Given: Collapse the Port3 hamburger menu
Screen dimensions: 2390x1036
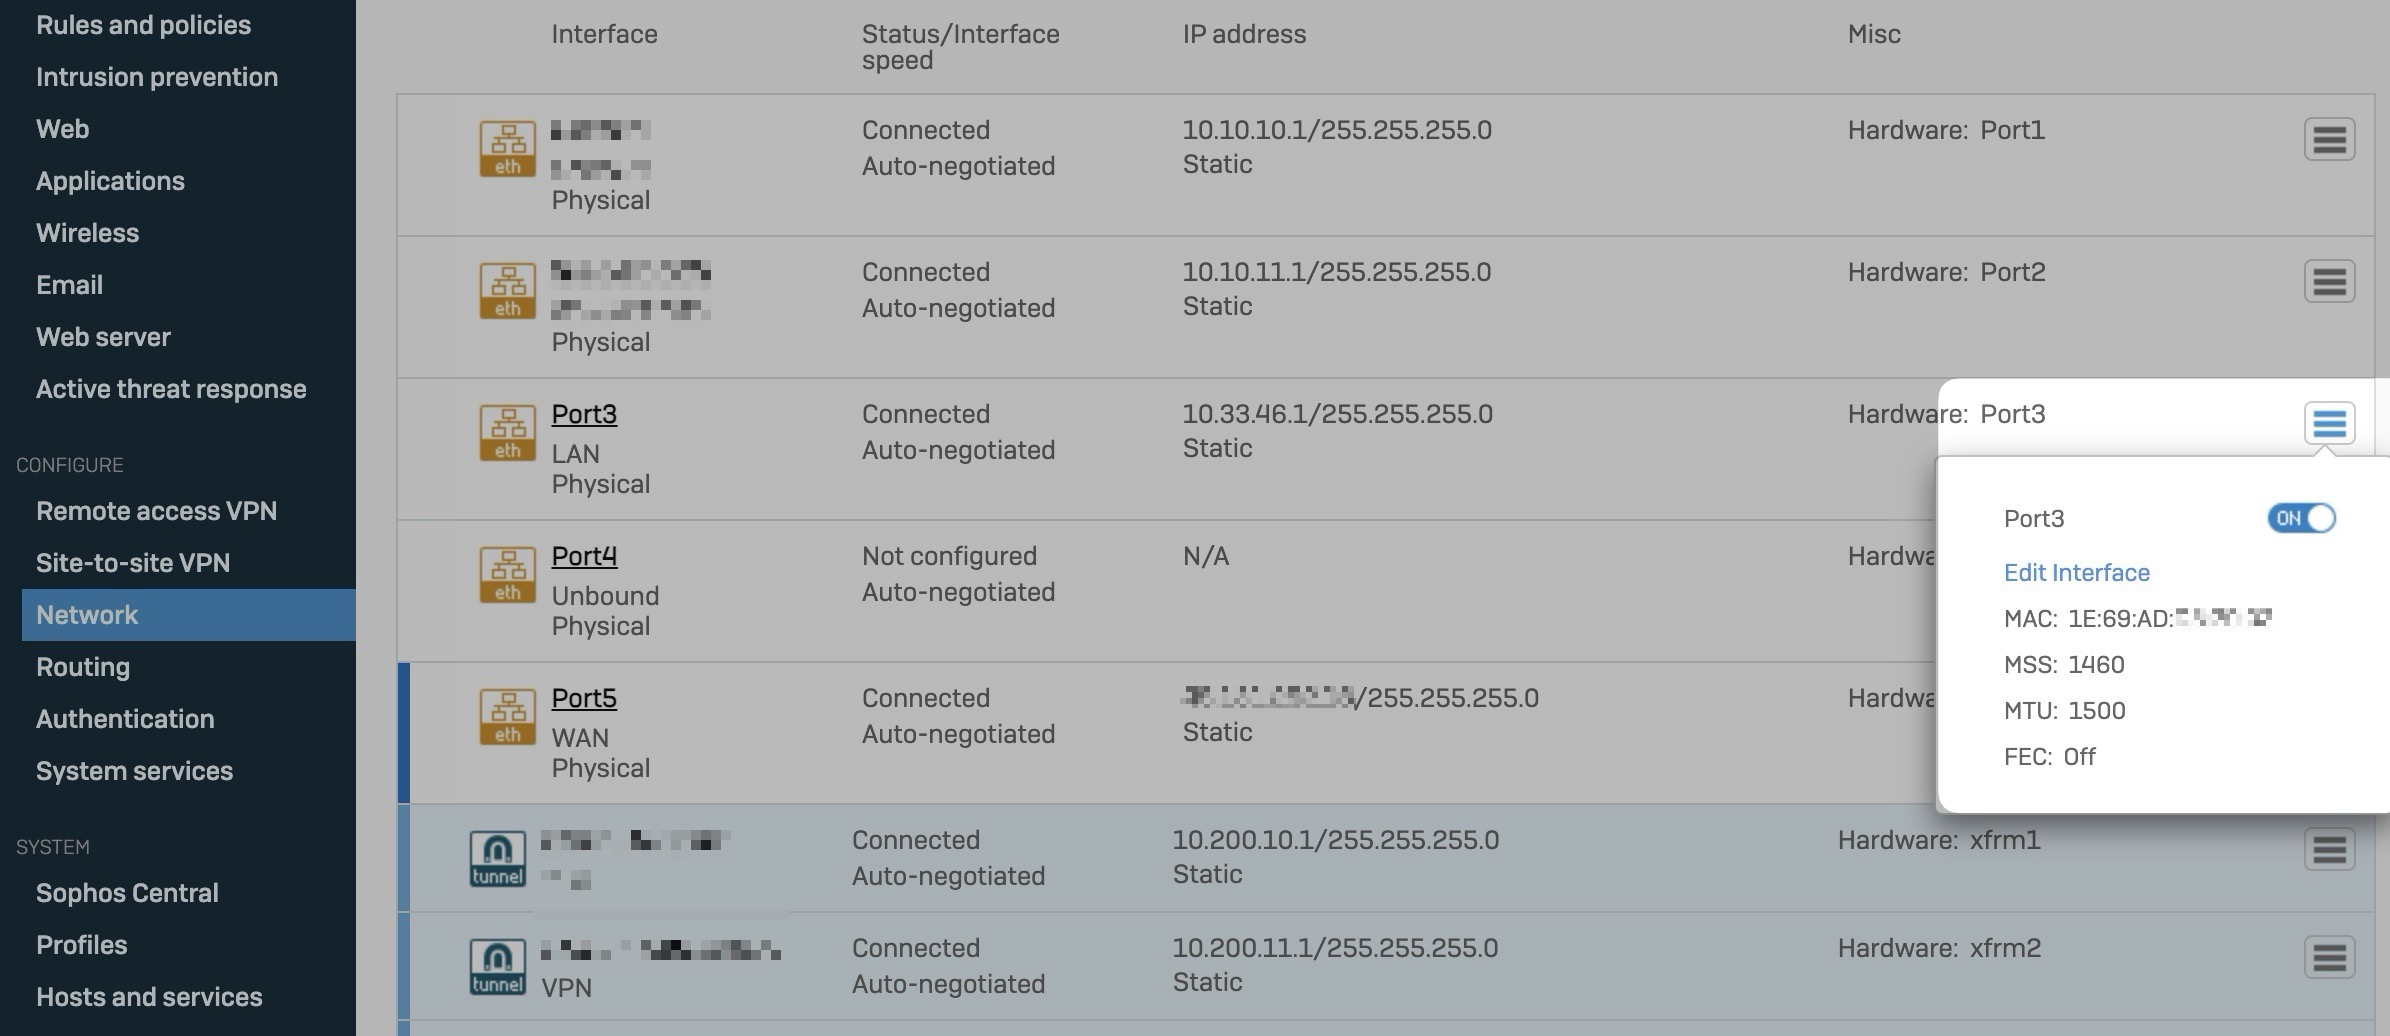Looking at the screenshot, I should [2329, 423].
